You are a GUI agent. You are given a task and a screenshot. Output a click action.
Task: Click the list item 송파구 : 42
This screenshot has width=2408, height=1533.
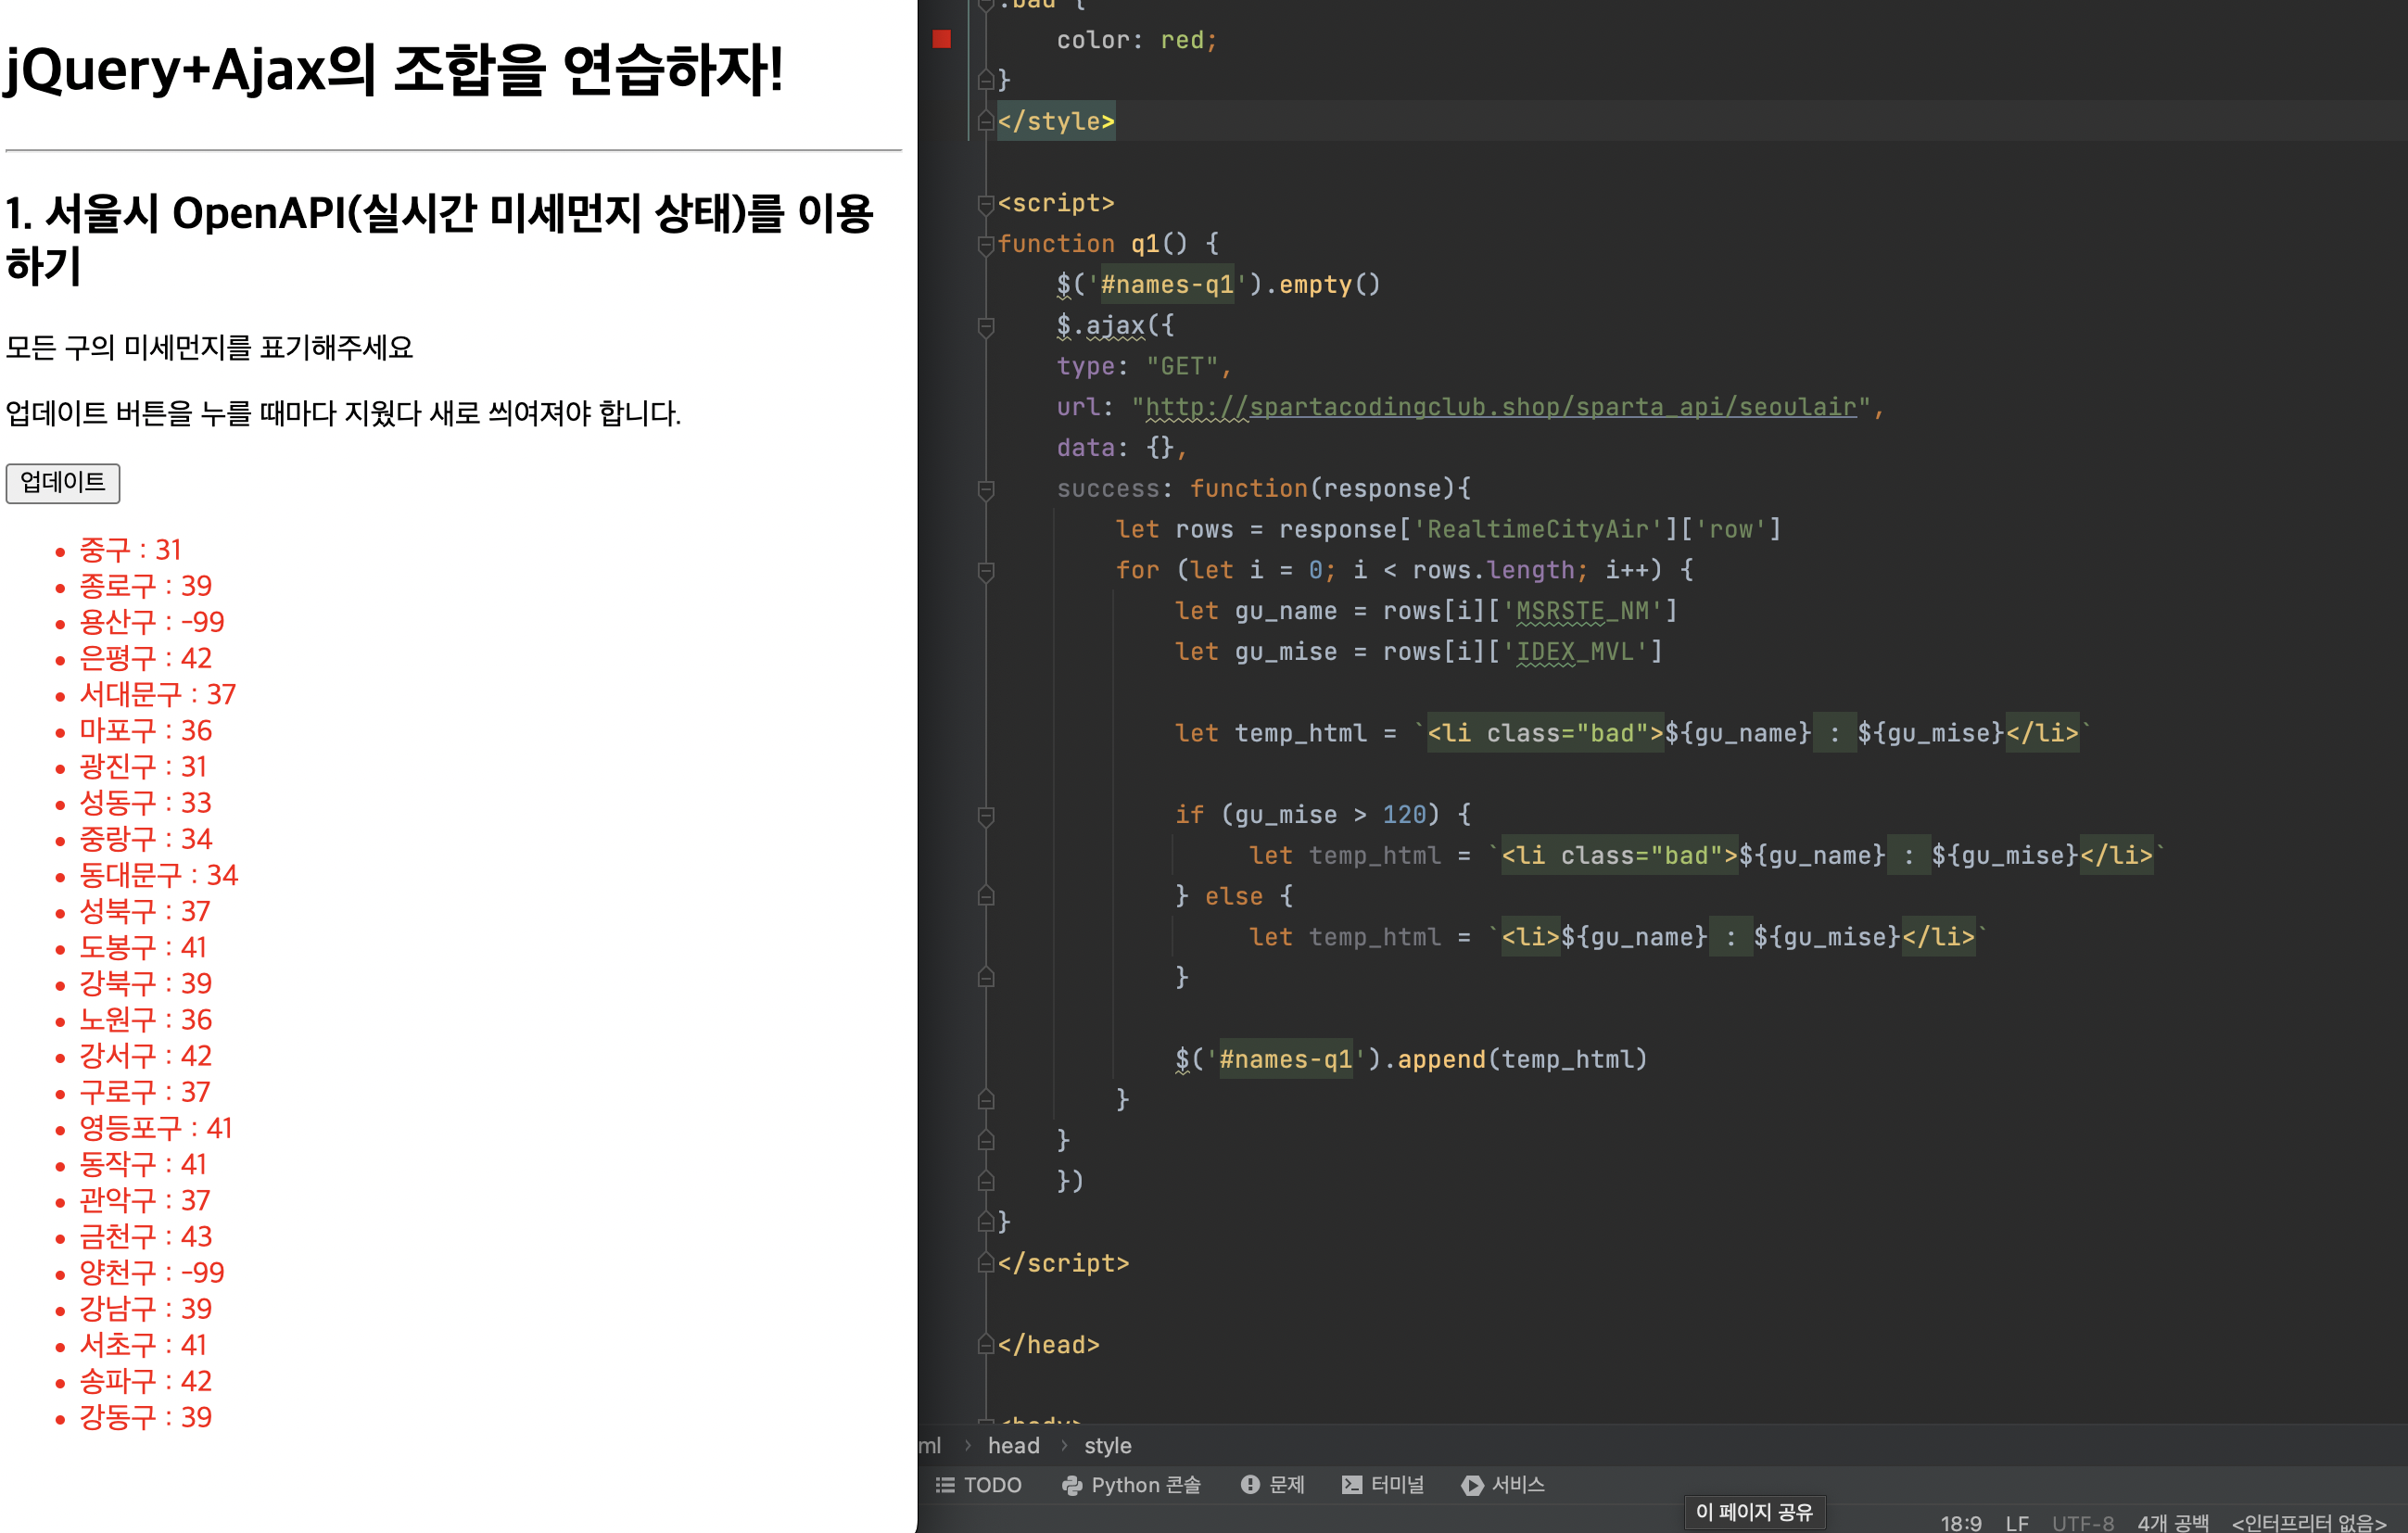[x=145, y=1381]
